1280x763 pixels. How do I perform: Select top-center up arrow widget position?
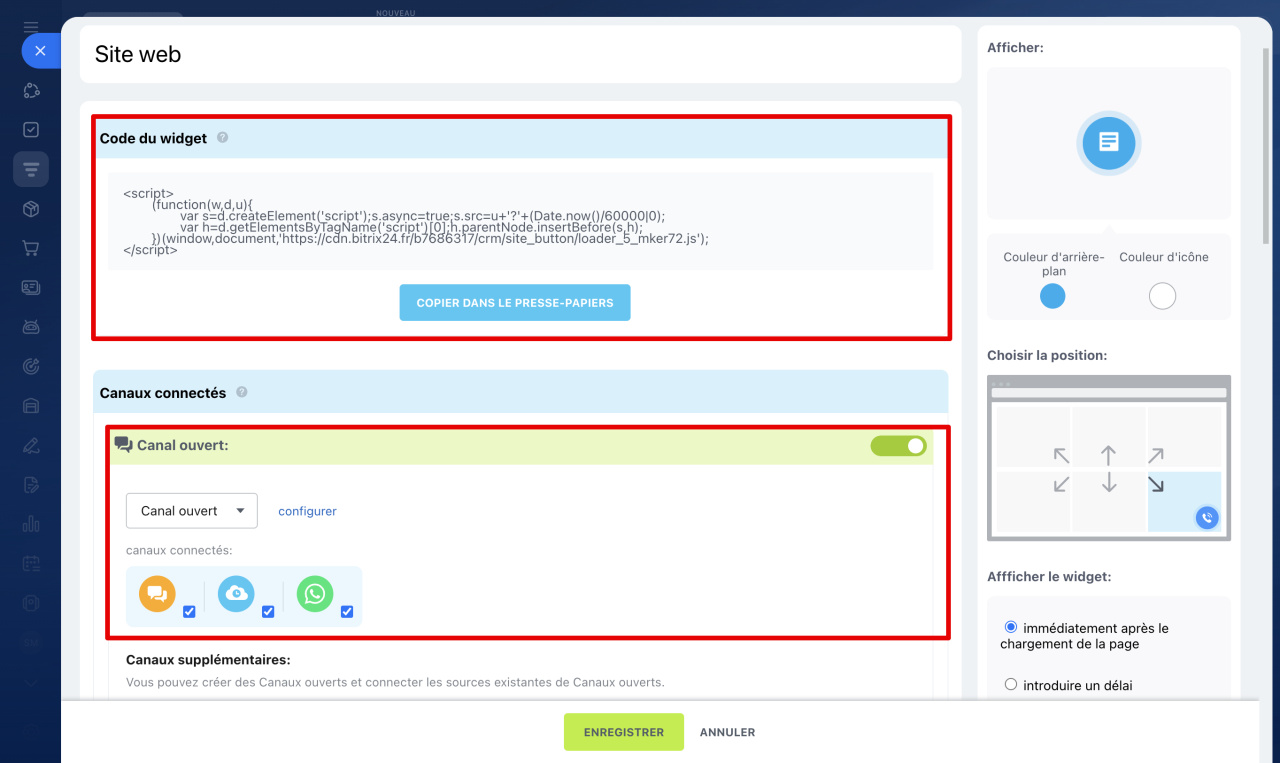(1108, 456)
